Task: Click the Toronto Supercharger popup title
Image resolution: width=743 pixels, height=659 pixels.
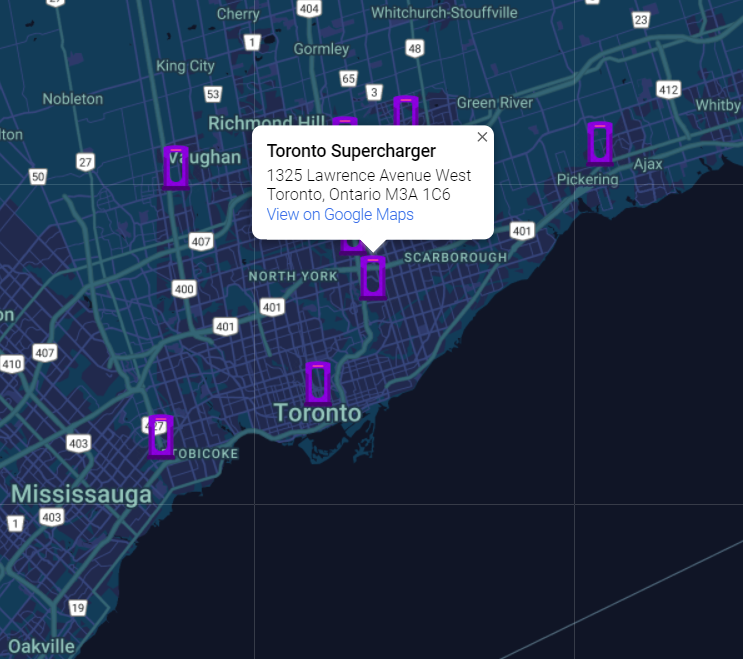Action: (351, 151)
